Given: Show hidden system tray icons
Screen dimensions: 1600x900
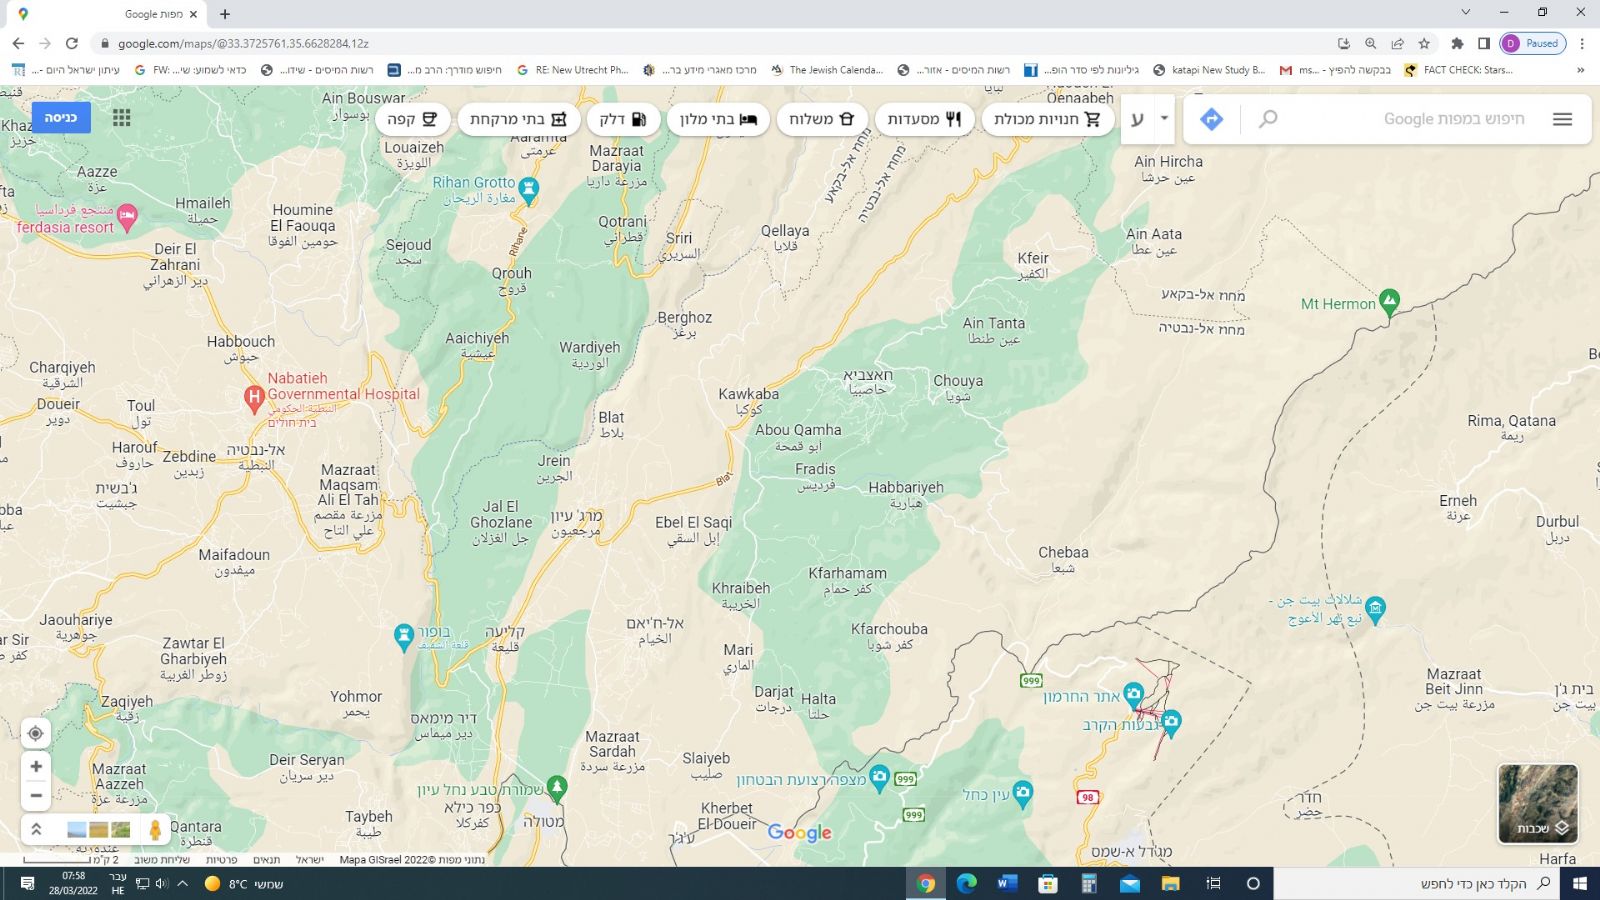Looking at the screenshot, I should click(x=182, y=883).
